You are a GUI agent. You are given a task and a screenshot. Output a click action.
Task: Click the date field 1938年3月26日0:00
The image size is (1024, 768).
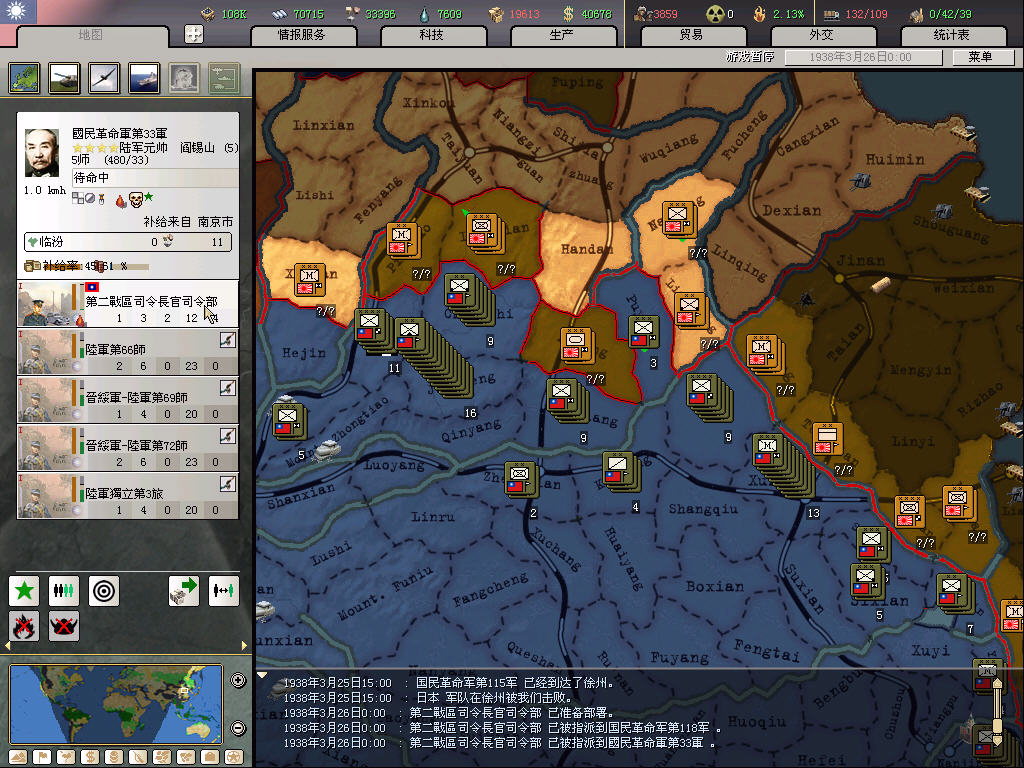[x=863, y=57]
